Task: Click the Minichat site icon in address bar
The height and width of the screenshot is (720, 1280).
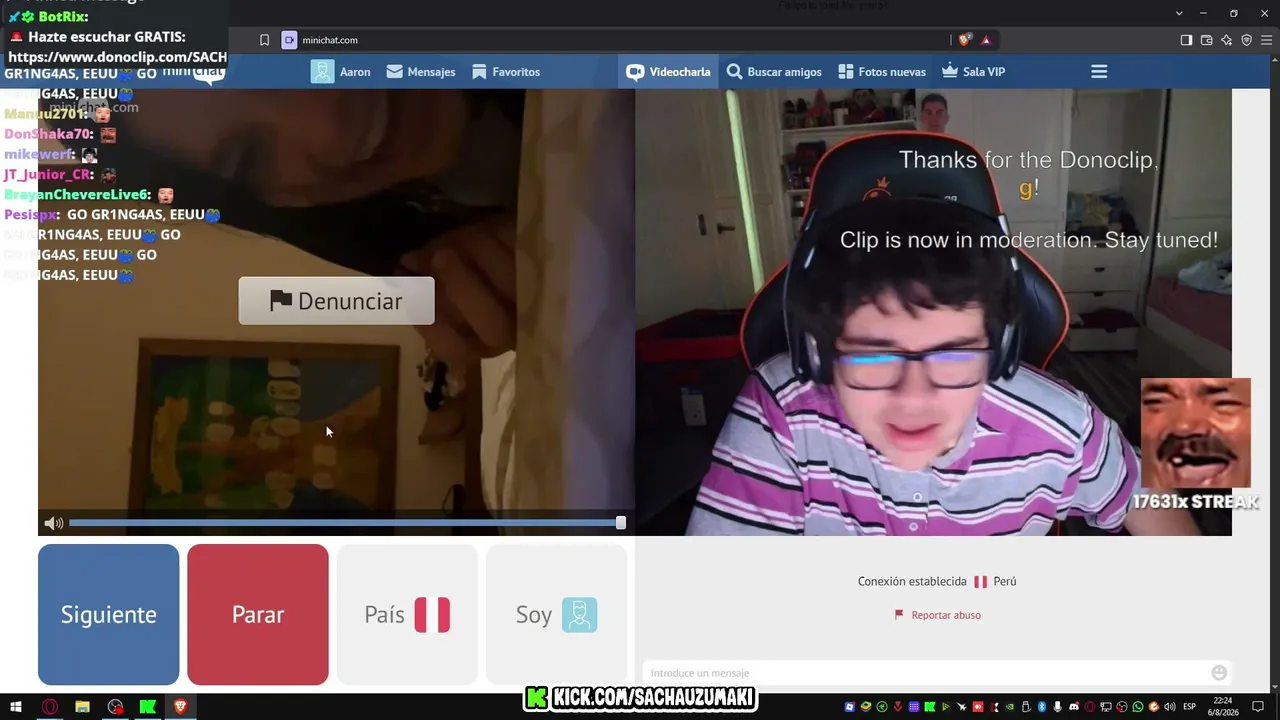Action: click(289, 40)
